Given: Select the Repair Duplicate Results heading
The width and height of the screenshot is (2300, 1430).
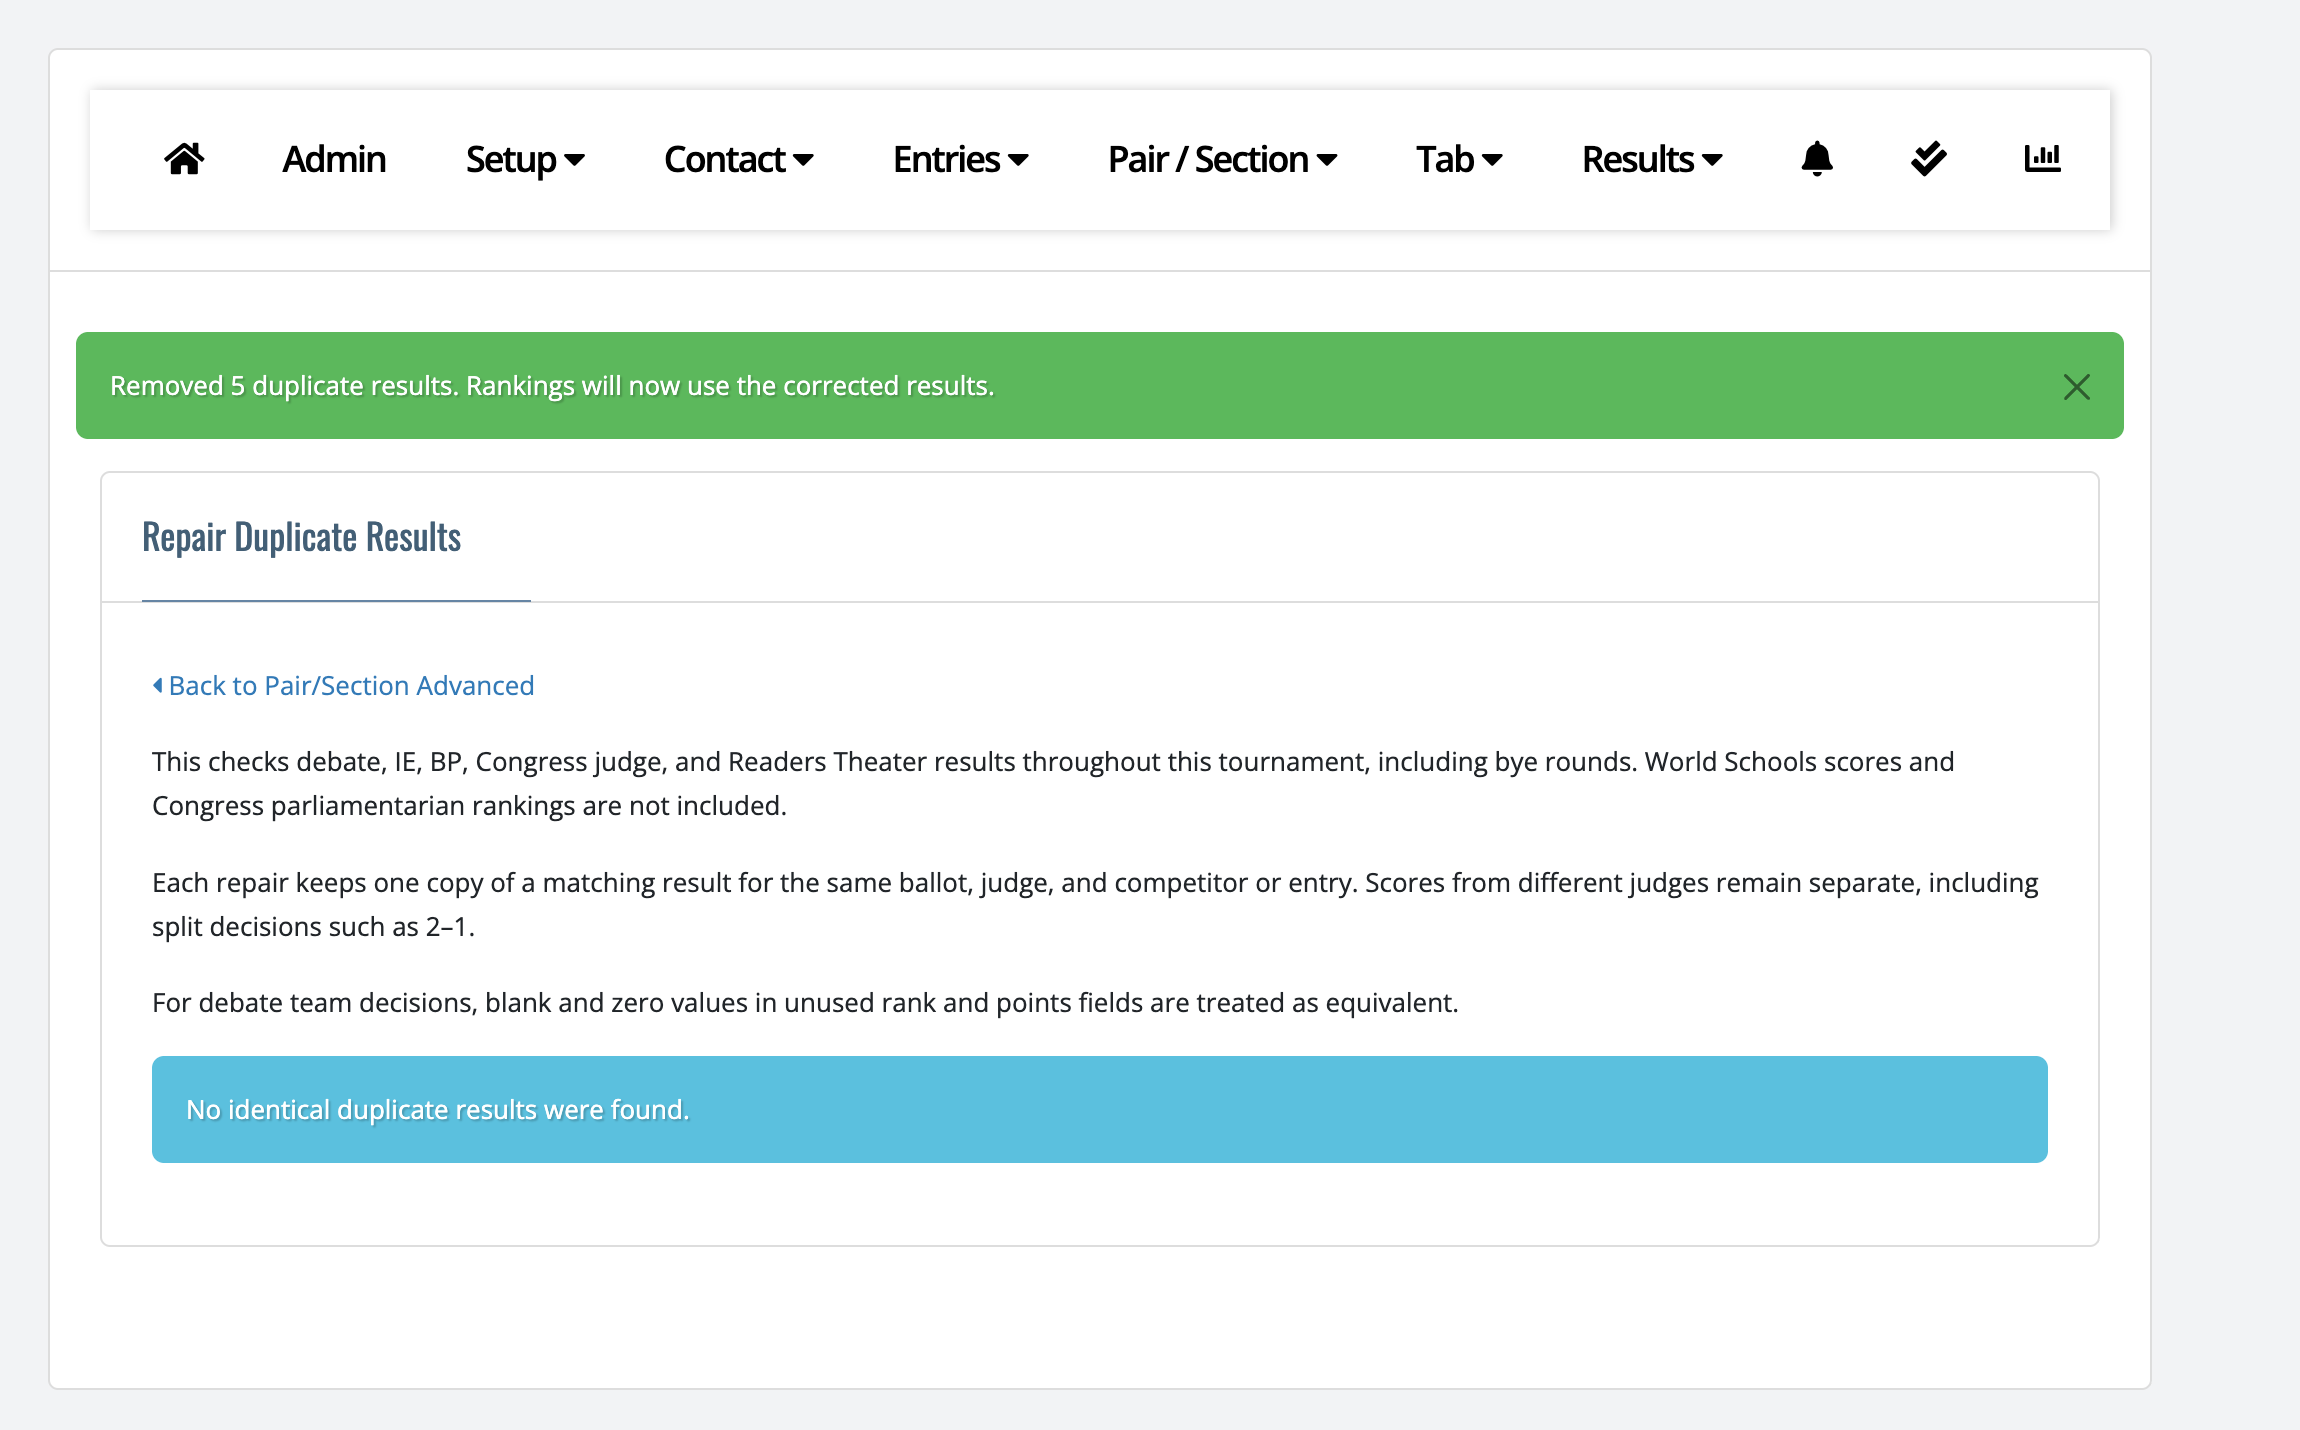Looking at the screenshot, I should pyautogui.click(x=301, y=538).
